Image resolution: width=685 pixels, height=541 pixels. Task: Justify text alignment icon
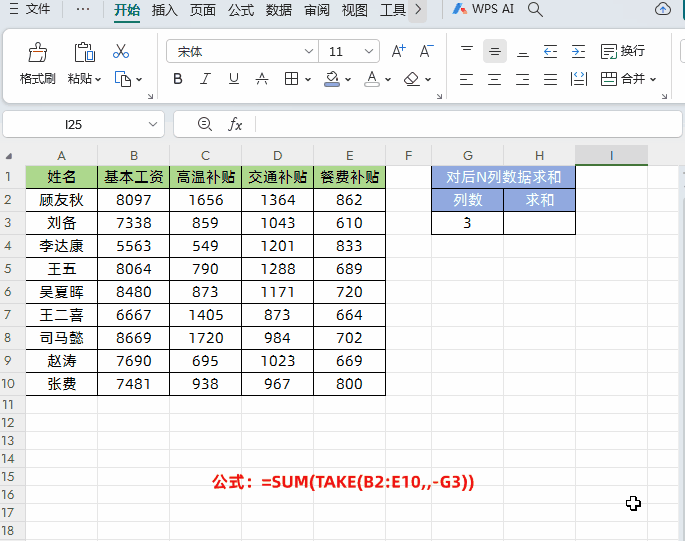550,79
